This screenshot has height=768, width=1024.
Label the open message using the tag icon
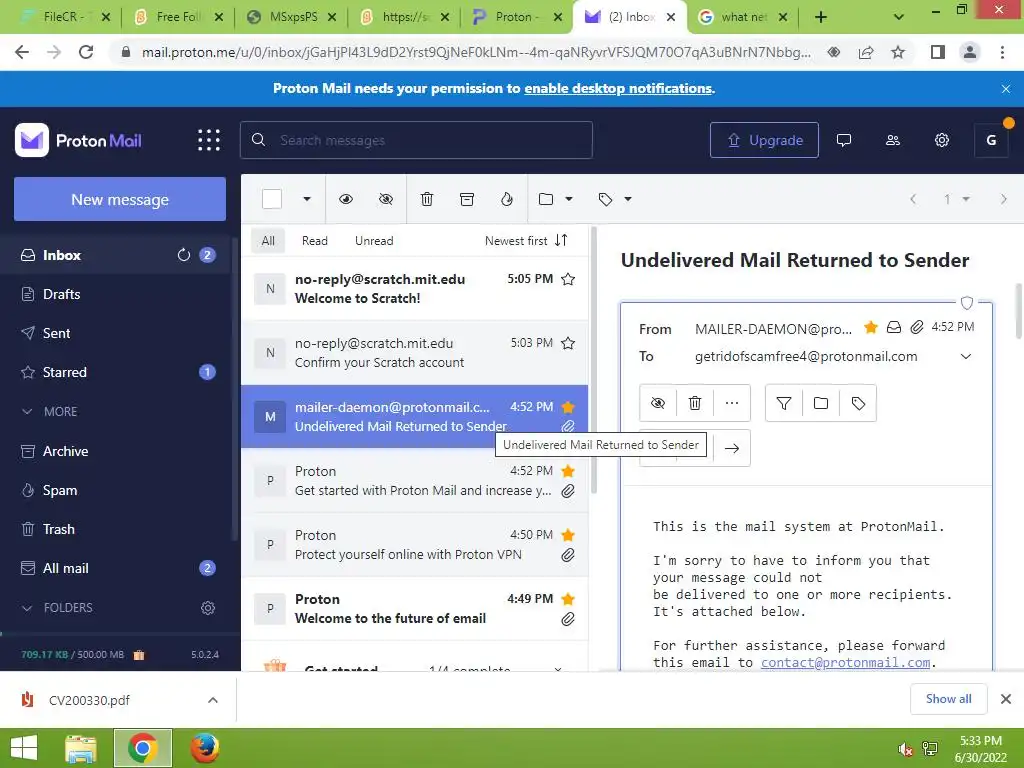(x=858, y=403)
